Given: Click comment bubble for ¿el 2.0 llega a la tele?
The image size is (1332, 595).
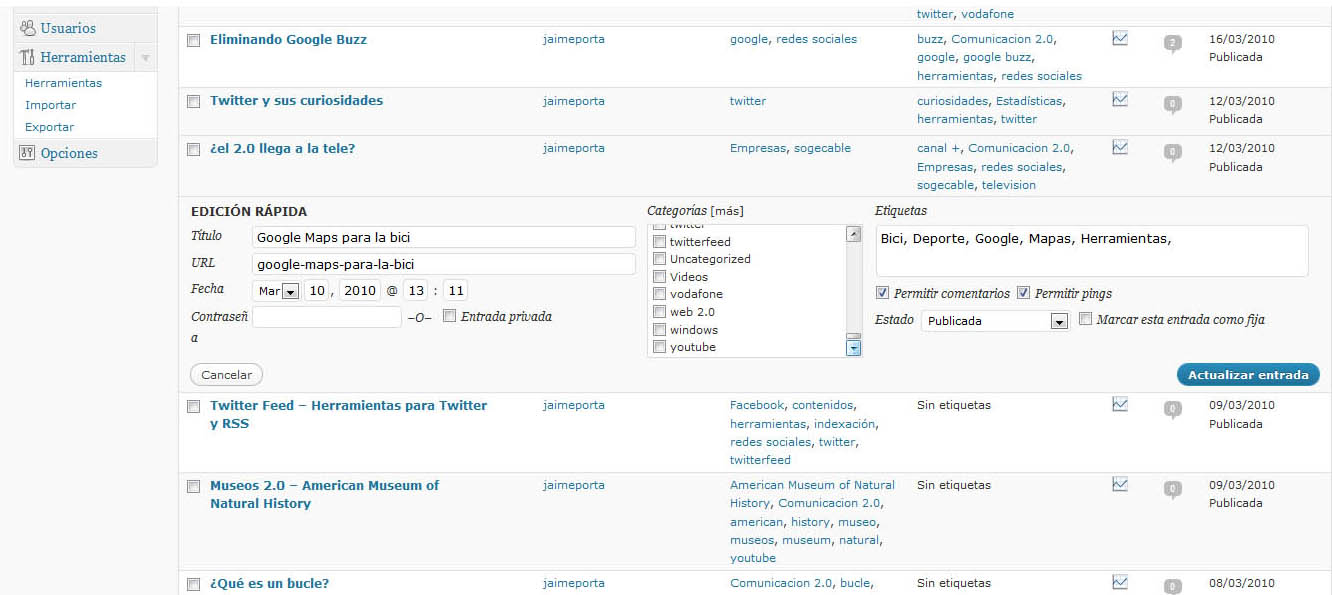Looking at the screenshot, I should (x=1173, y=152).
